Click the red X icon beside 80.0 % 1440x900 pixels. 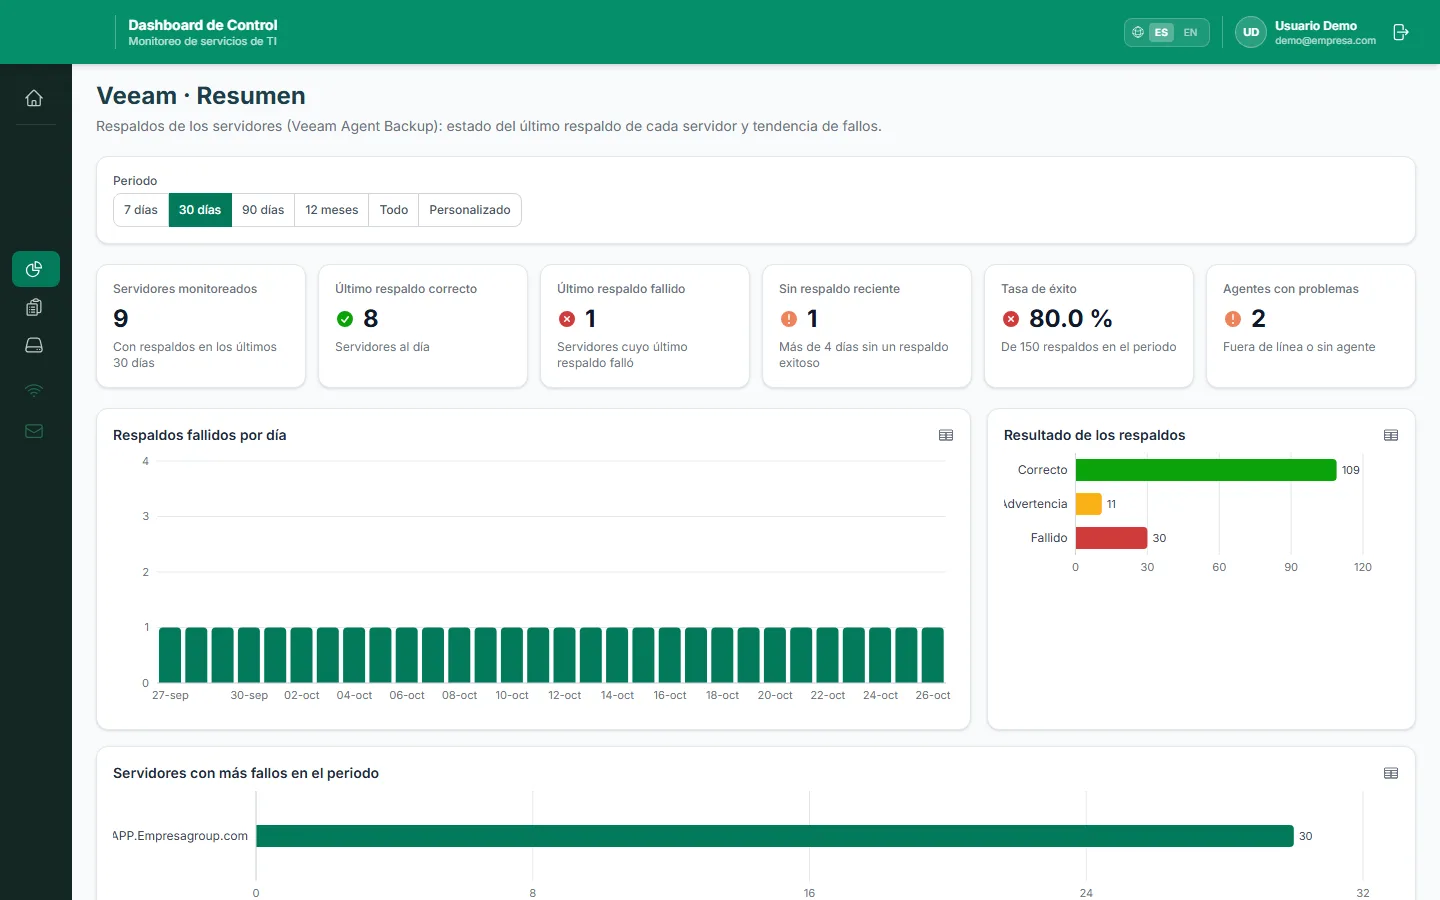(1011, 319)
